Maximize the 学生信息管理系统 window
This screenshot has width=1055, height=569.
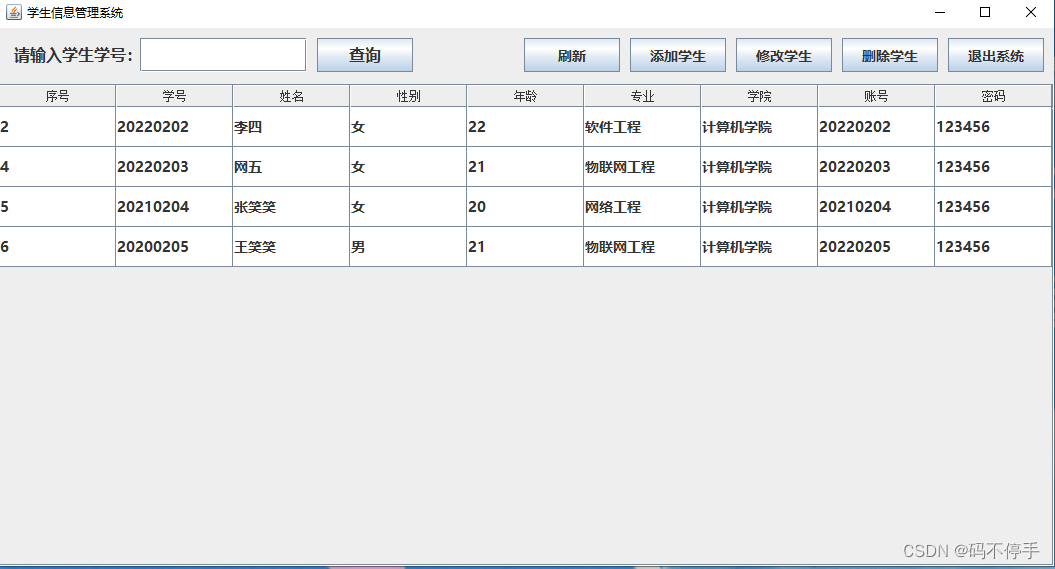coord(985,12)
